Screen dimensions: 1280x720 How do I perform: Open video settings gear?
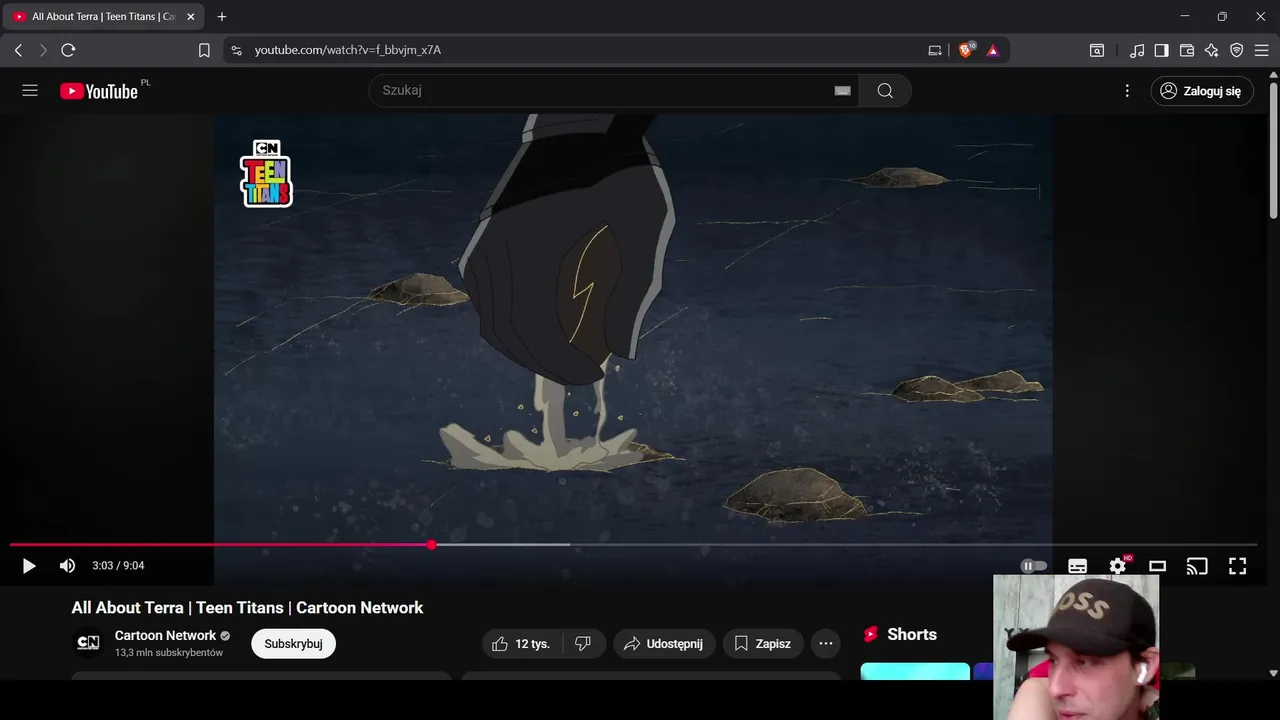[x=1118, y=566]
